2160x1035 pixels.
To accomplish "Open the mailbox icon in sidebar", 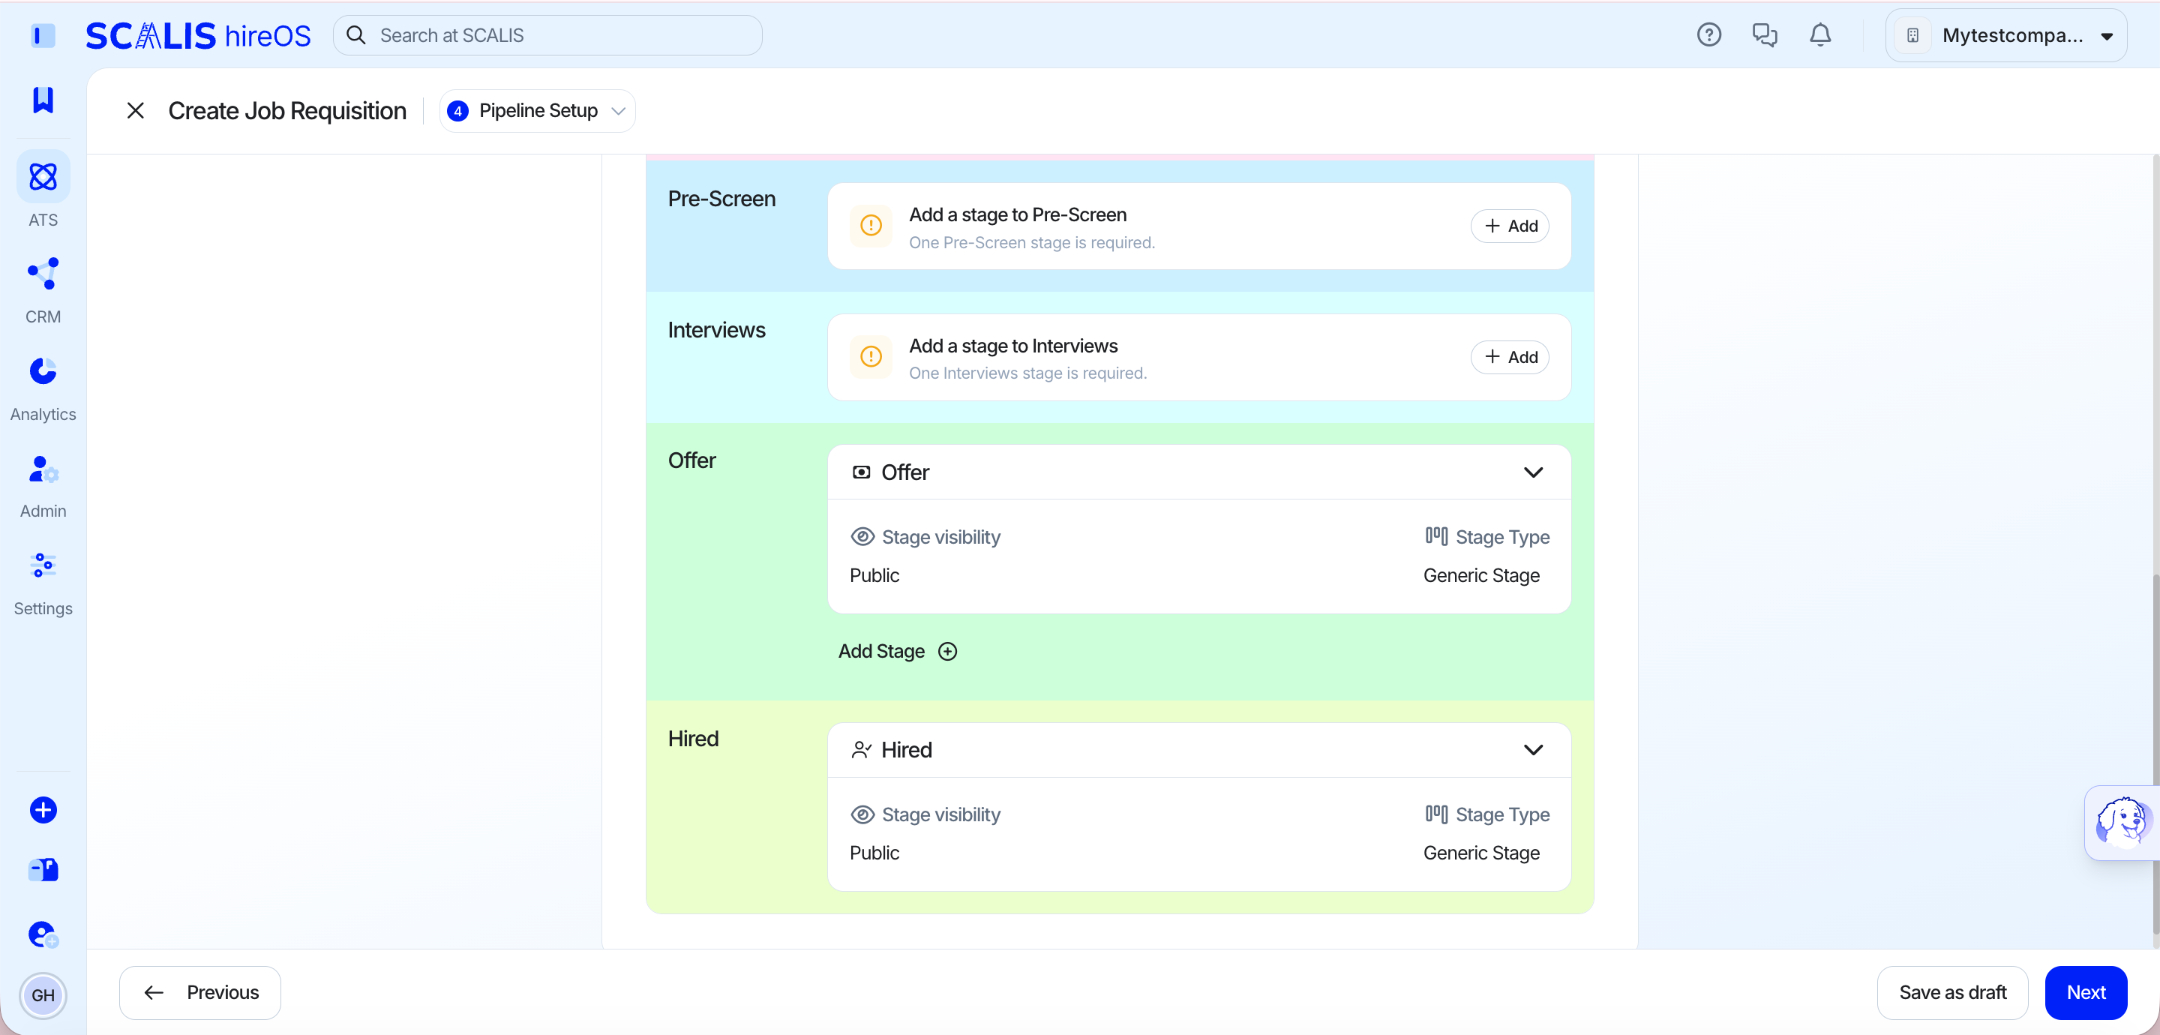I will click(x=43, y=870).
